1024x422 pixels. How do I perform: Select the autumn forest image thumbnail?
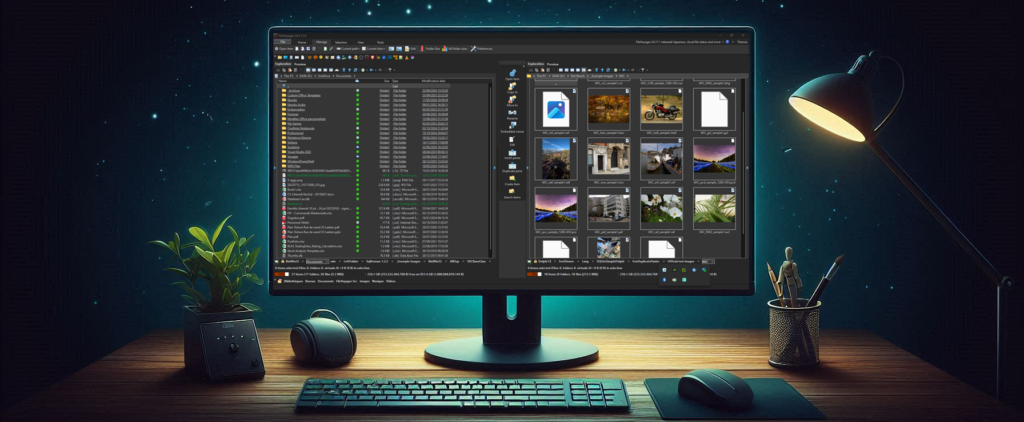(608, 109)
